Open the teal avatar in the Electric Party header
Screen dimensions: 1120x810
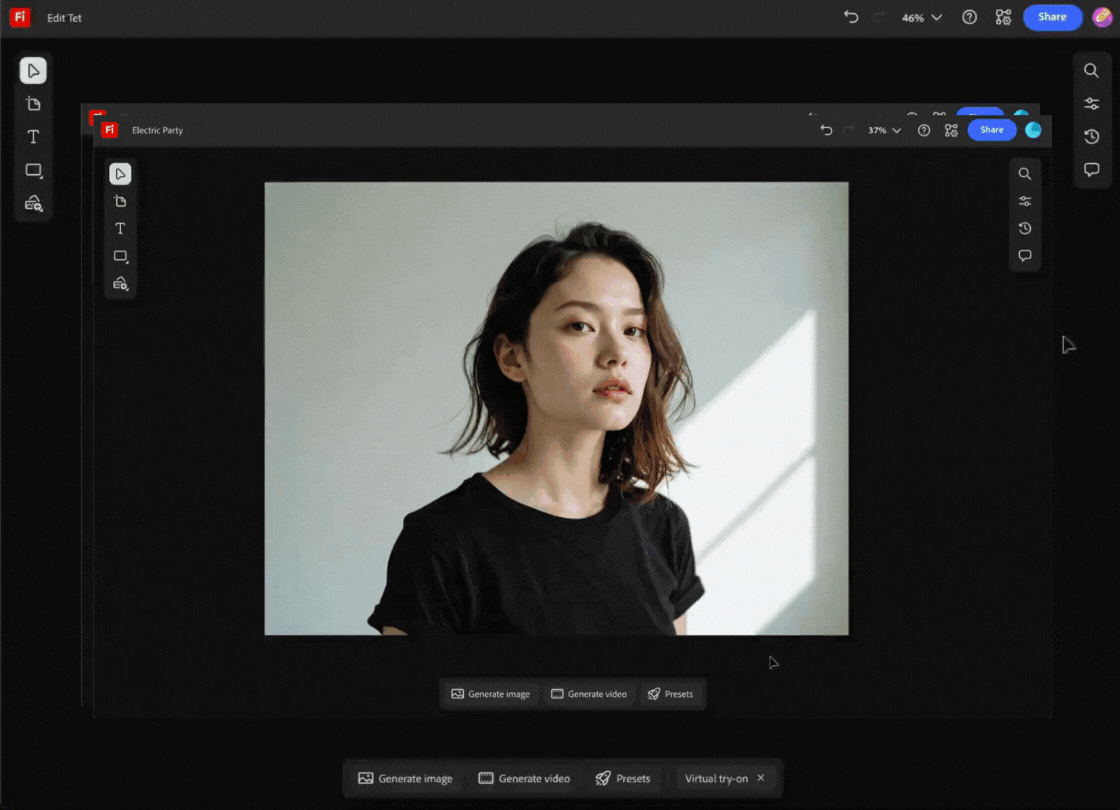coord(1033,130)
